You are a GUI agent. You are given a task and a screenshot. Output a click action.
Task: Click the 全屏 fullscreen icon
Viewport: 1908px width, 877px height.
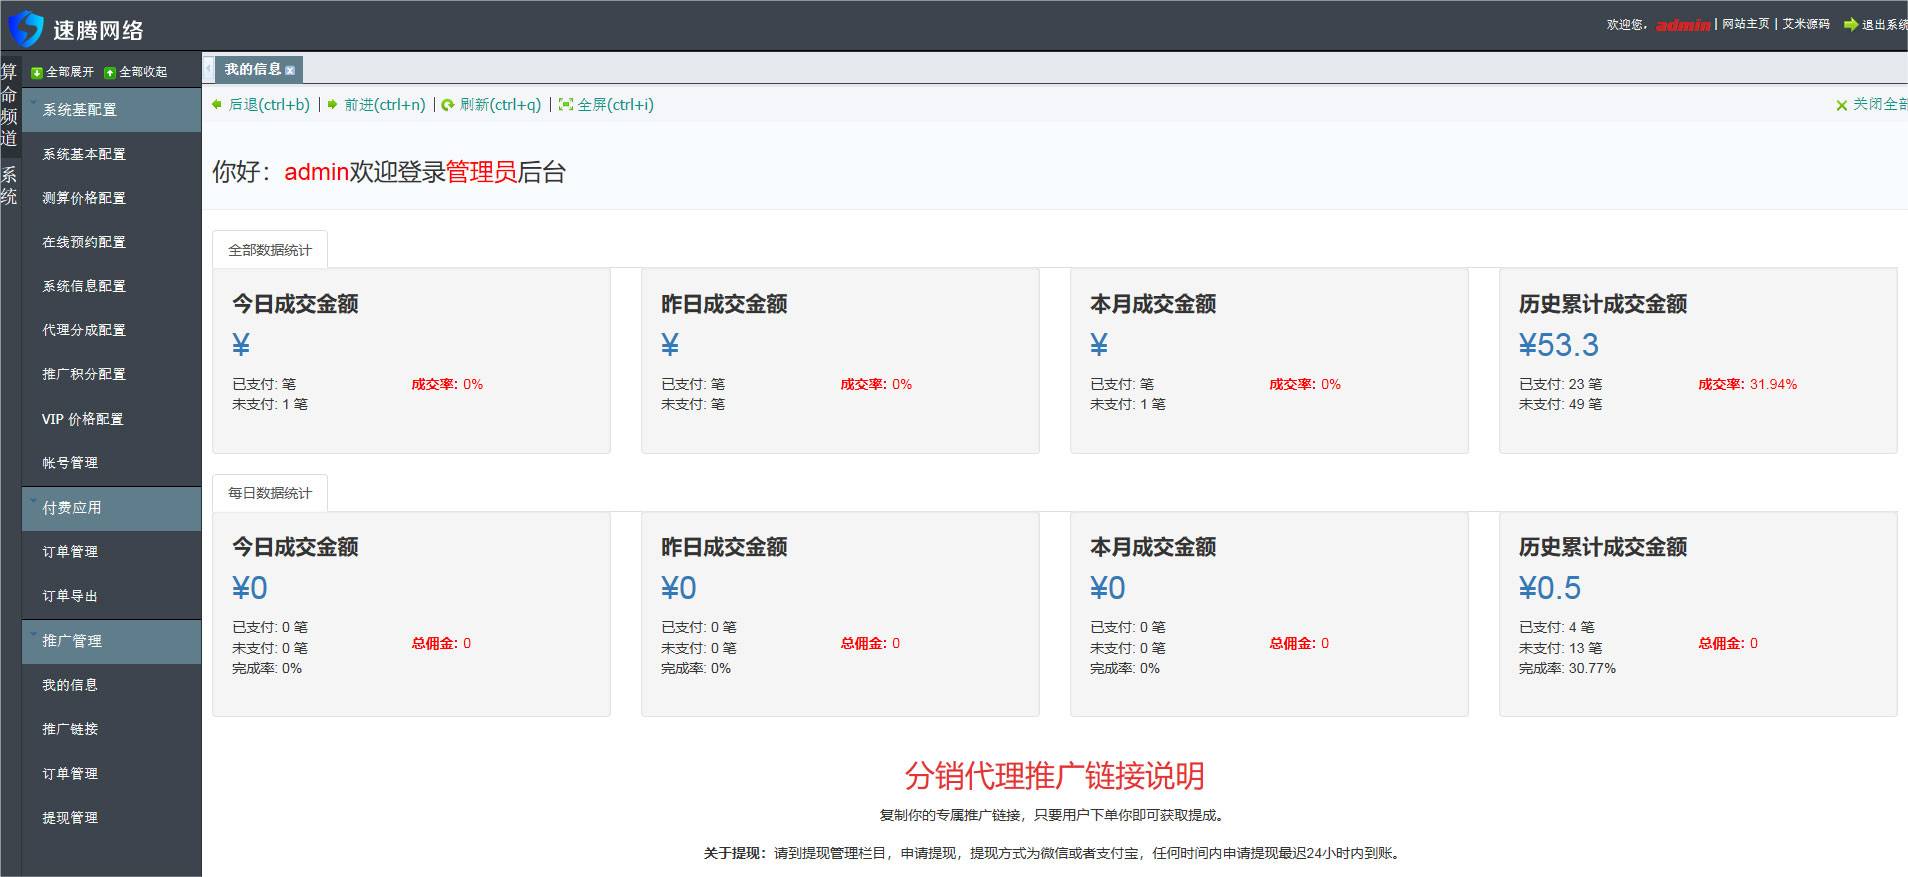pyautogui.click(x=566, y=104)
